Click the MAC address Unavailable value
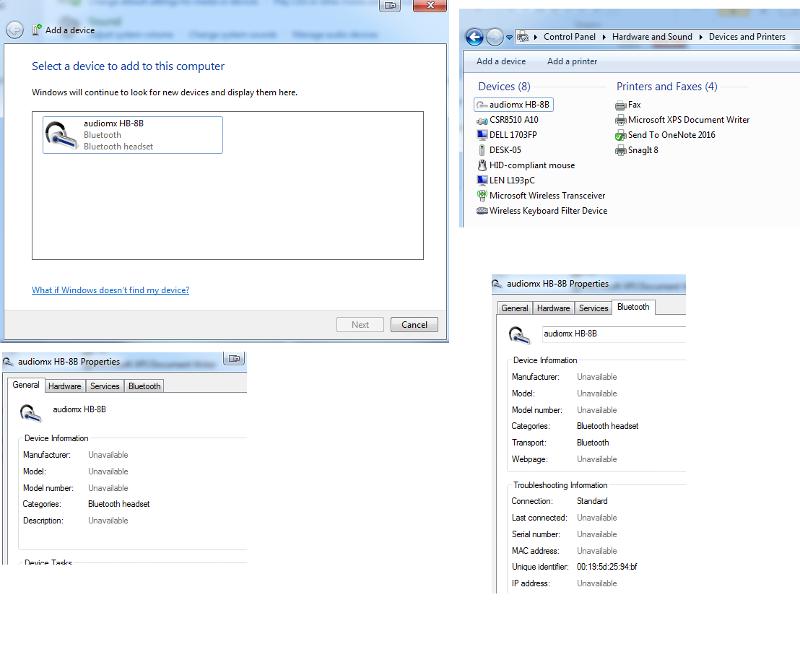 (597, 551)
